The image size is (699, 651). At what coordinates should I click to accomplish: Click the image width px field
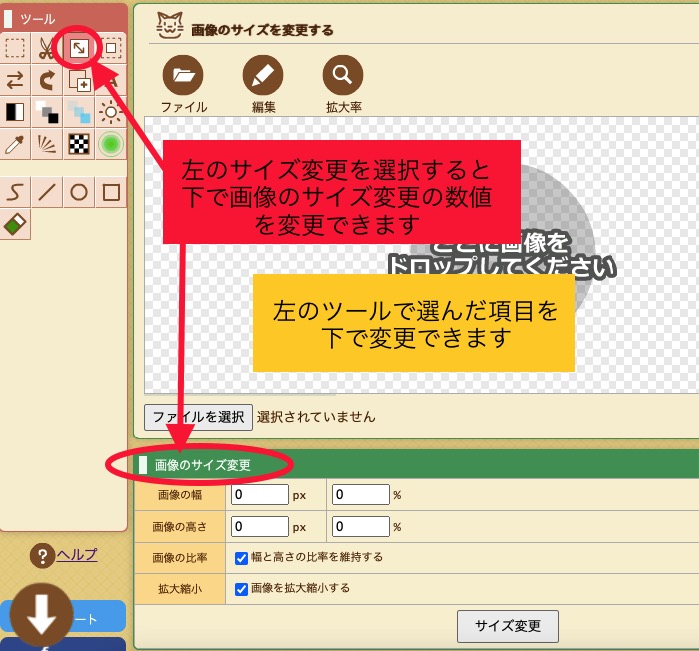[x=258, y=494]
